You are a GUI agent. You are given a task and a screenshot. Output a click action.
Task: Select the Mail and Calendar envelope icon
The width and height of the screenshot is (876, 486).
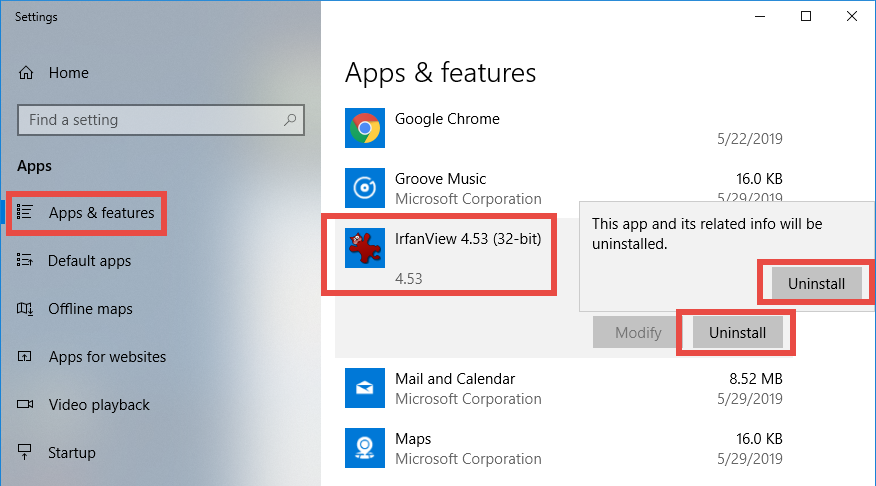365,388
